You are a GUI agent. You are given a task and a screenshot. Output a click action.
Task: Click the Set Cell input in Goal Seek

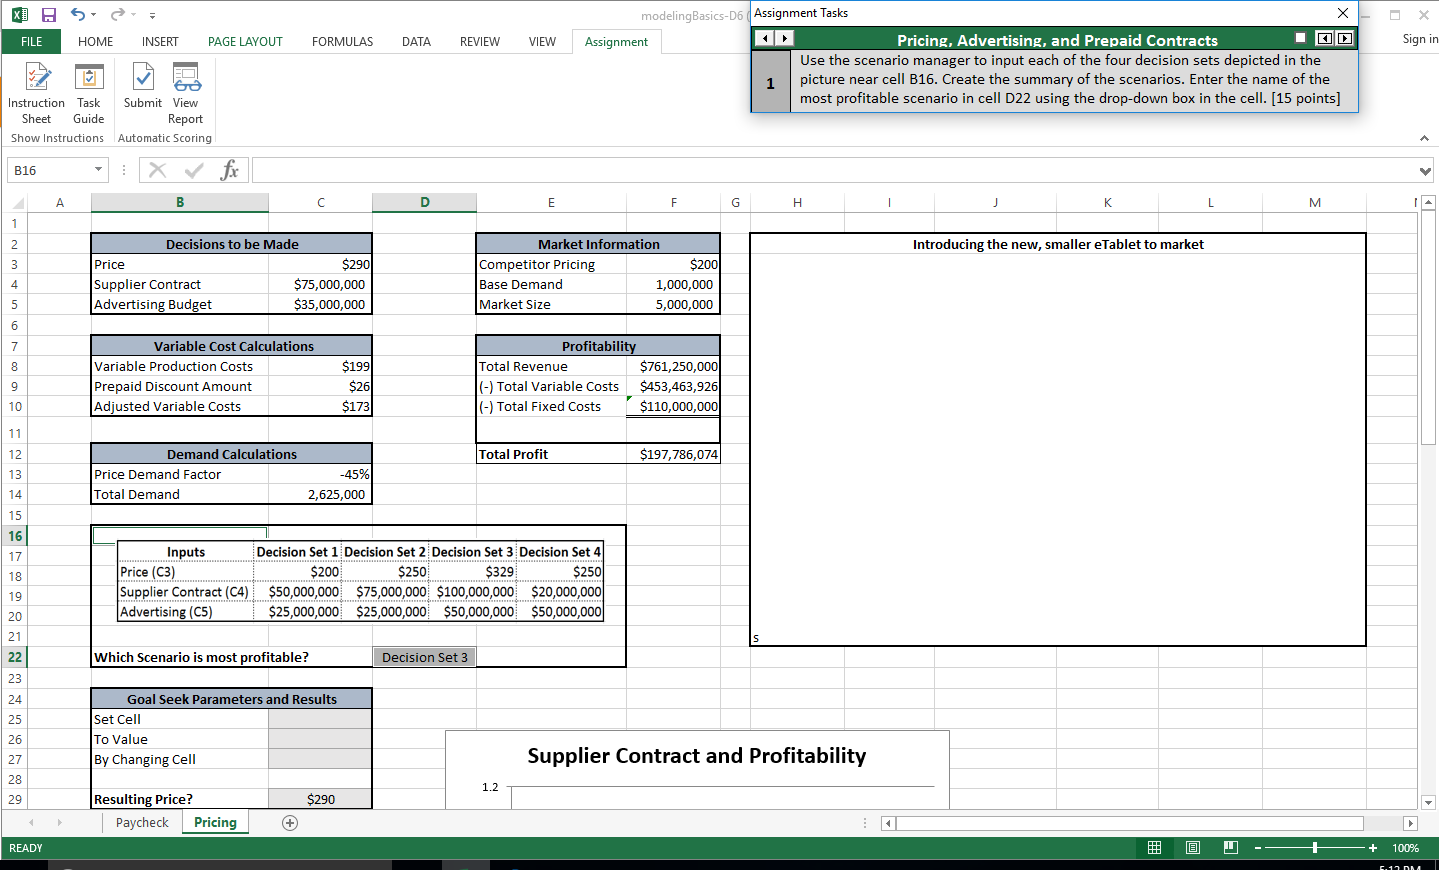pos(320,719)
